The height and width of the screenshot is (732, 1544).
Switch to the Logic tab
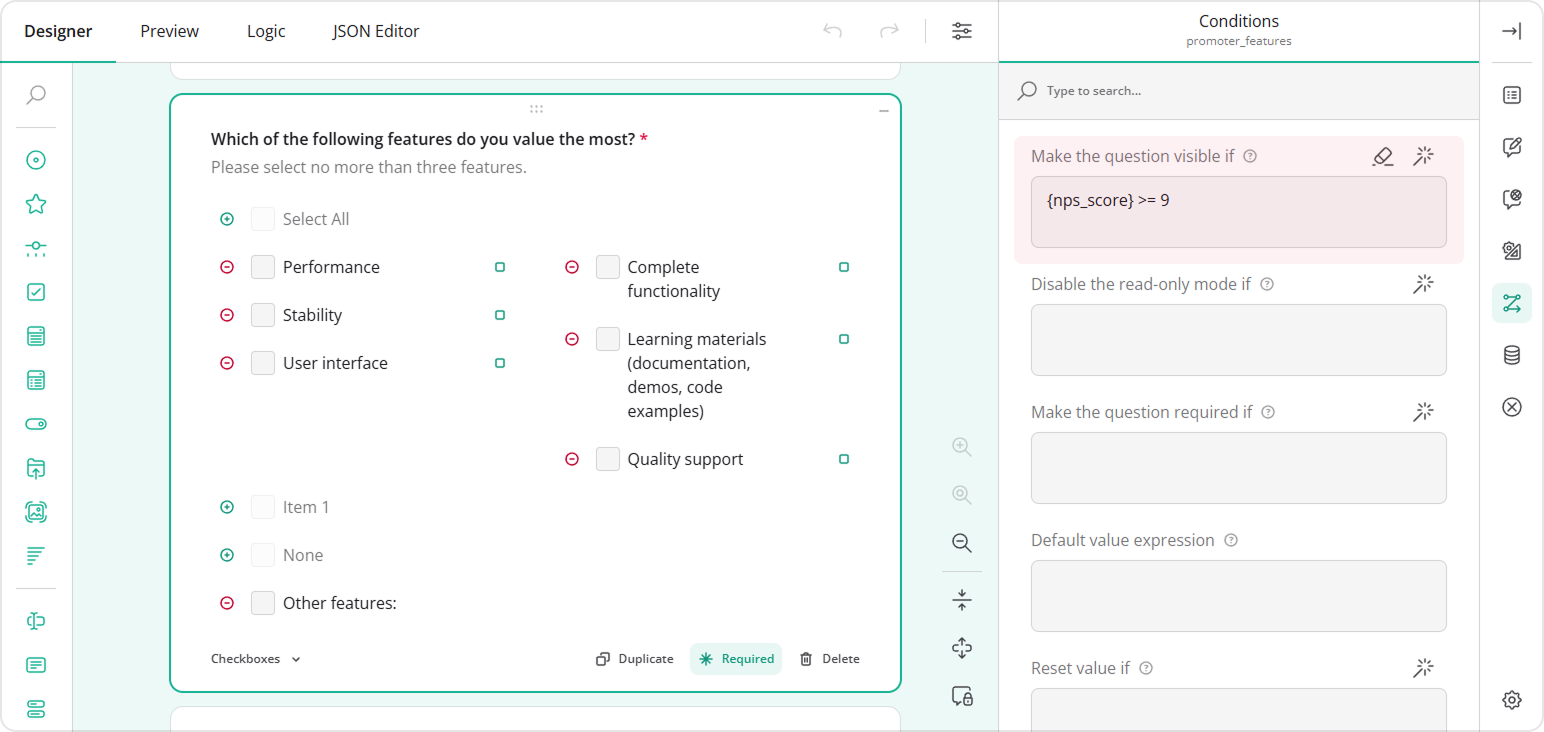[x=266, y=31]
